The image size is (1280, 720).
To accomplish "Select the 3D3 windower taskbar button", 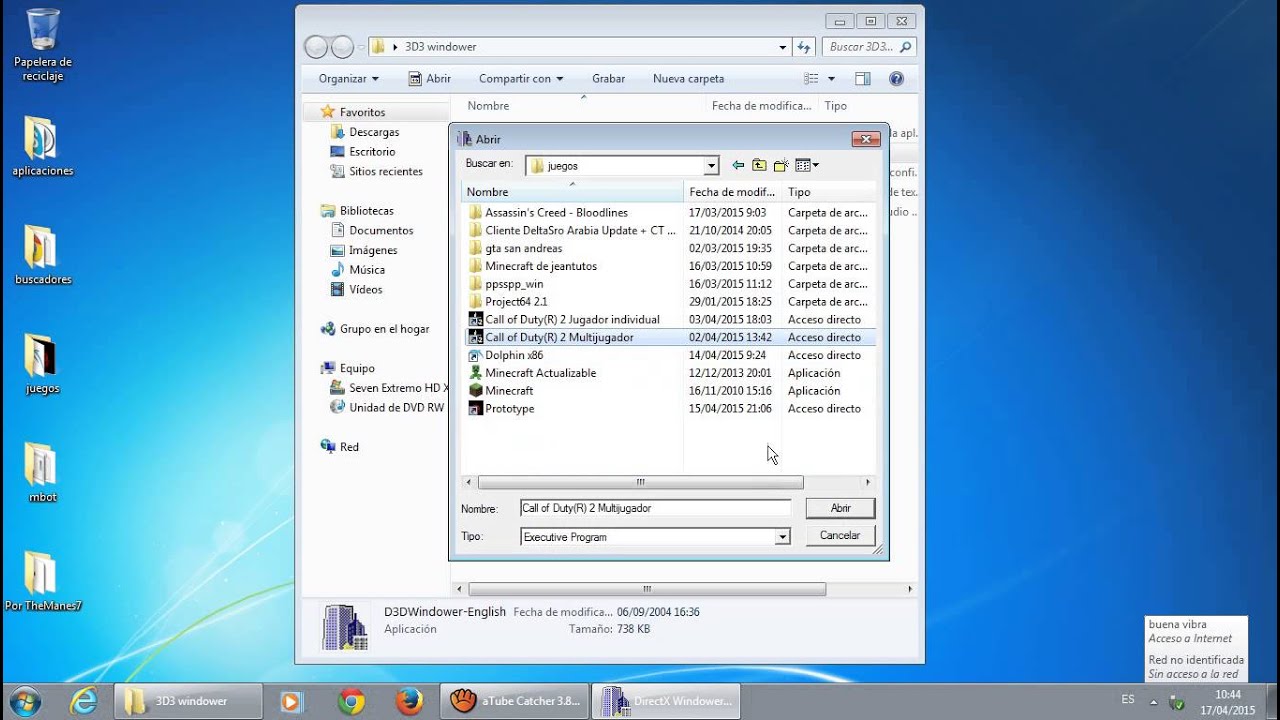I will 188,701.
